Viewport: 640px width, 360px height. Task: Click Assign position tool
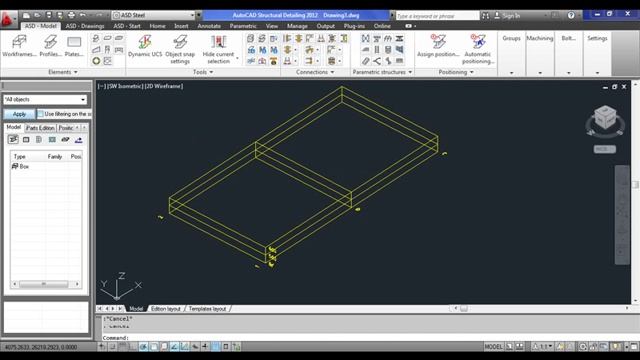438,45
